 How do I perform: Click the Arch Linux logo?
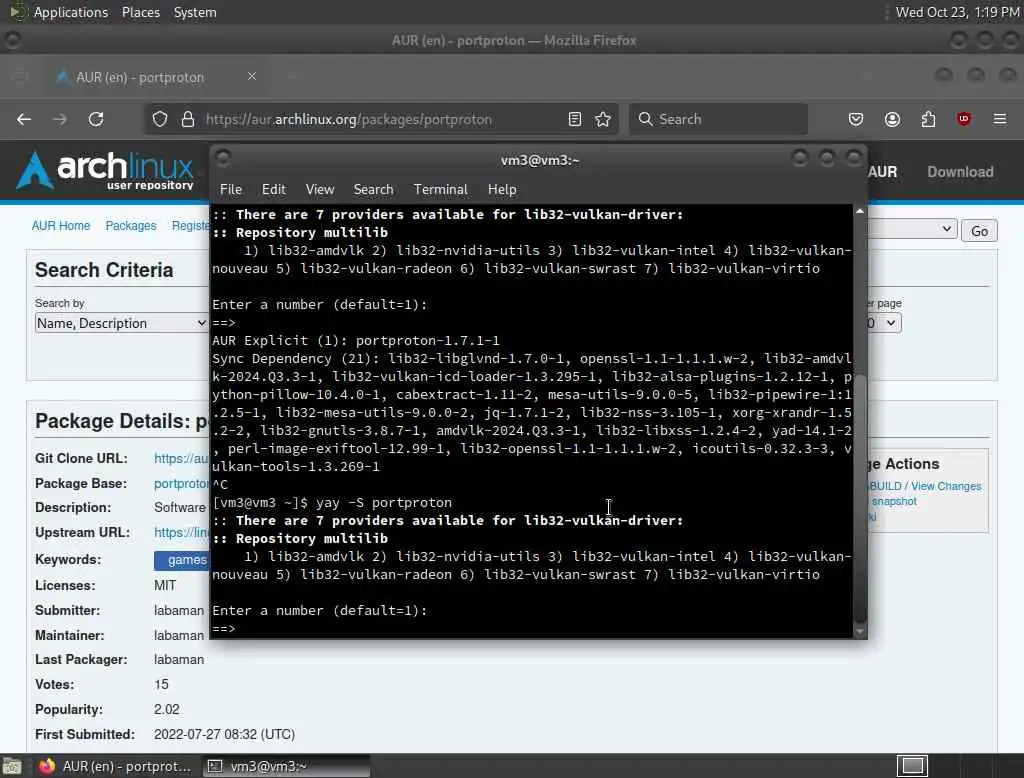pyautogui.click(x=105, y=170)
